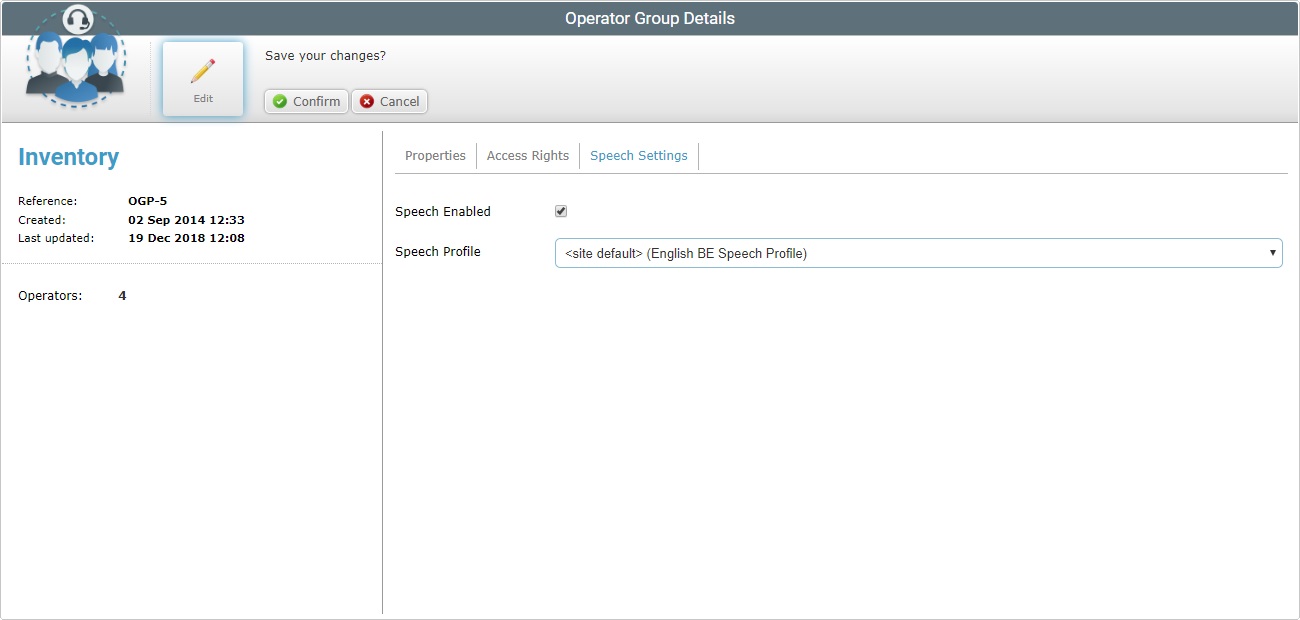Disable the Speech Enabled checkbox
The image size is (1300, 620).
[x=560, y=210]
